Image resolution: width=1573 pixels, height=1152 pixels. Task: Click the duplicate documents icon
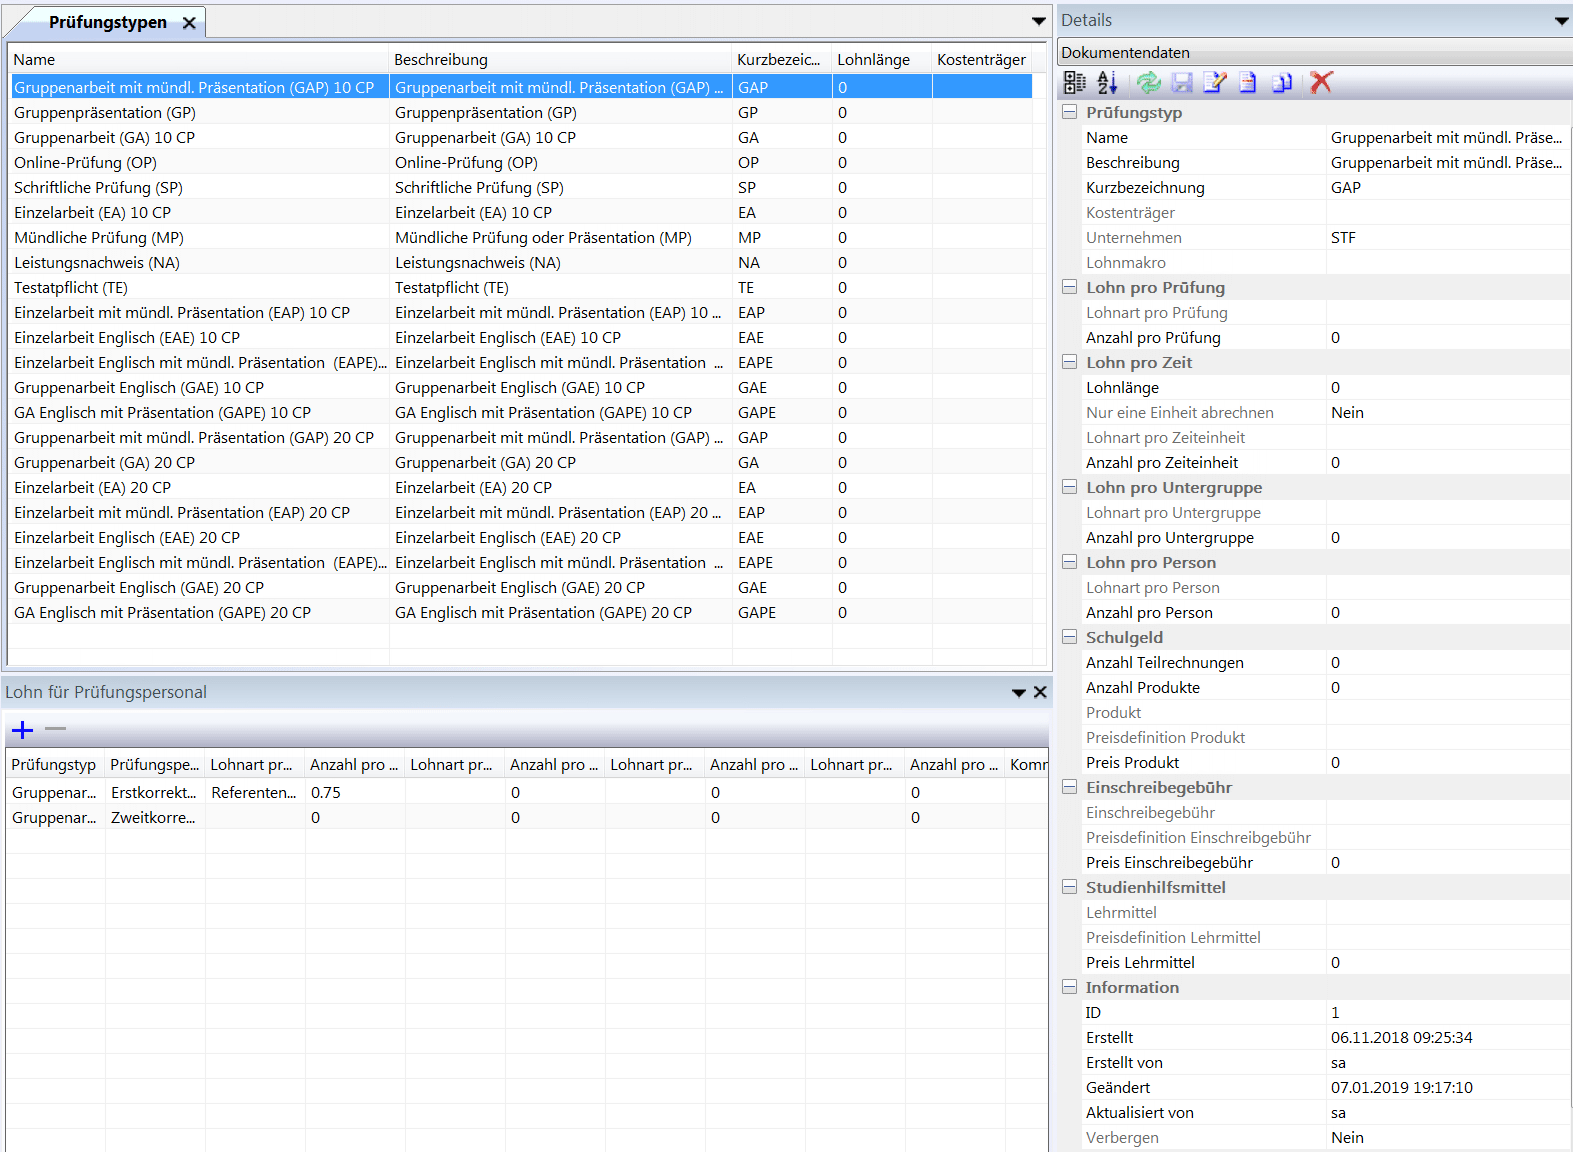tap(1282, 83)
